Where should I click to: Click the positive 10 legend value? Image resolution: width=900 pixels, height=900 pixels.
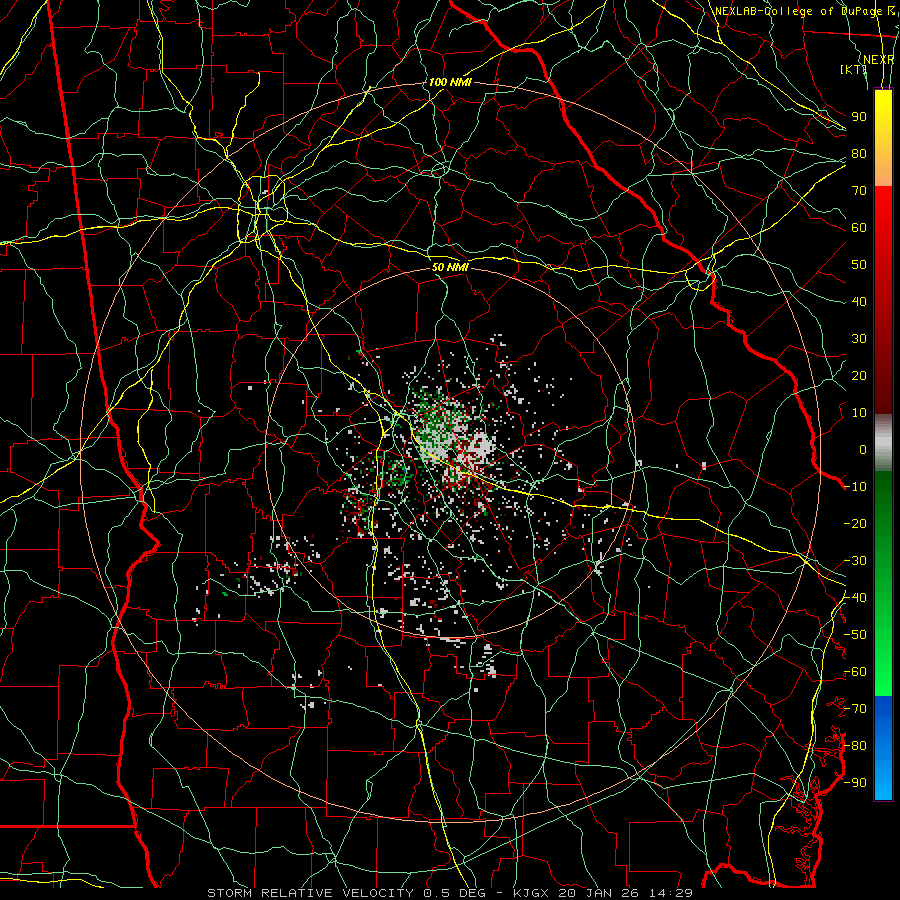[x=859, y=413]
